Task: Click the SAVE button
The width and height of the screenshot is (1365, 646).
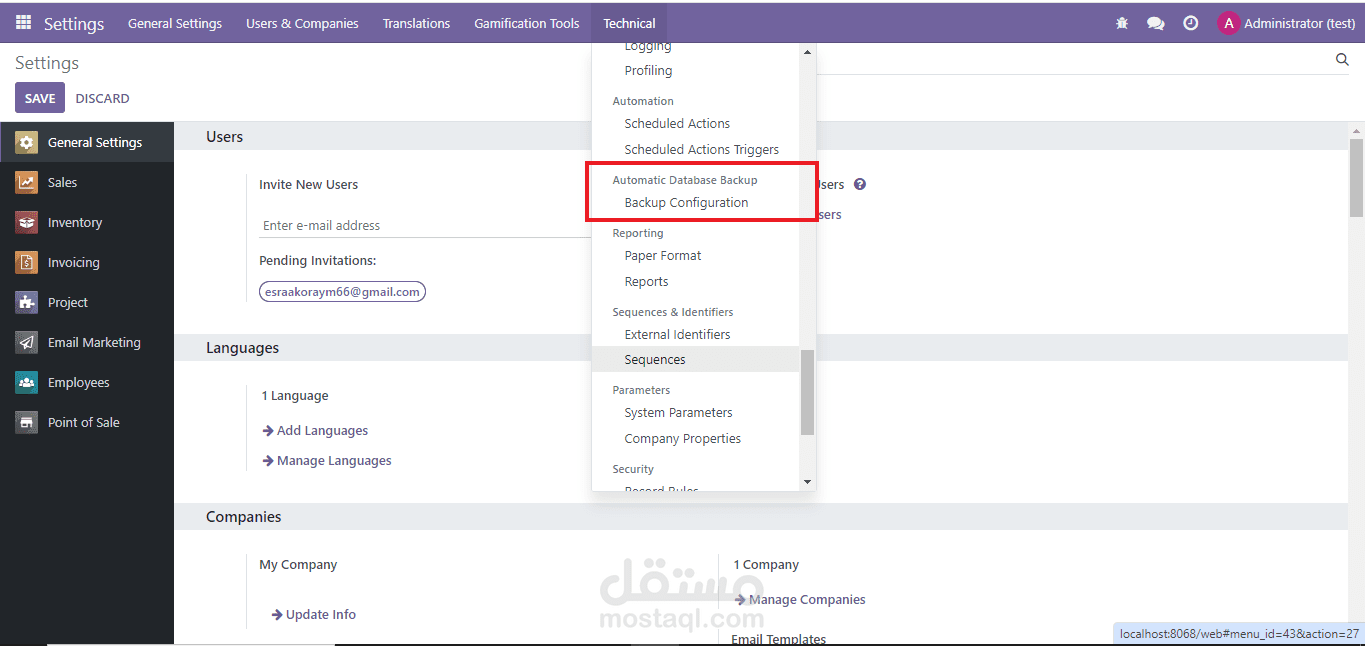Action: pyautogui.click(x=40, y=98)
